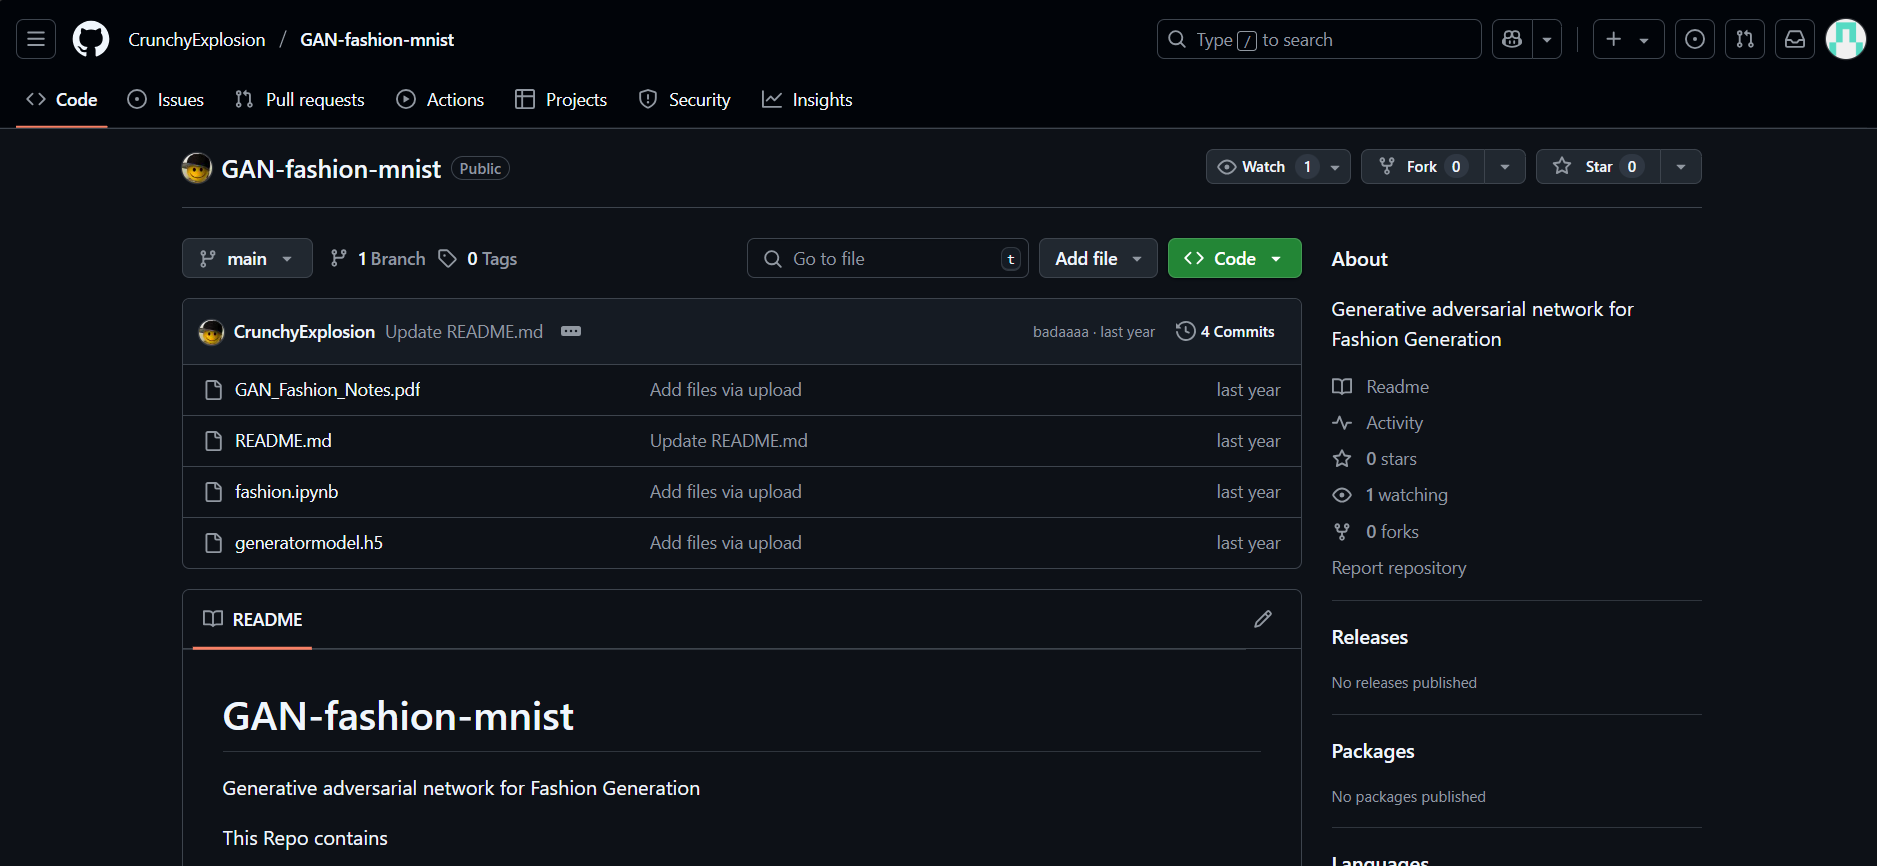Click the repository owner avatar beside title
Viewport: 1877px width, 866px height.
197,168
